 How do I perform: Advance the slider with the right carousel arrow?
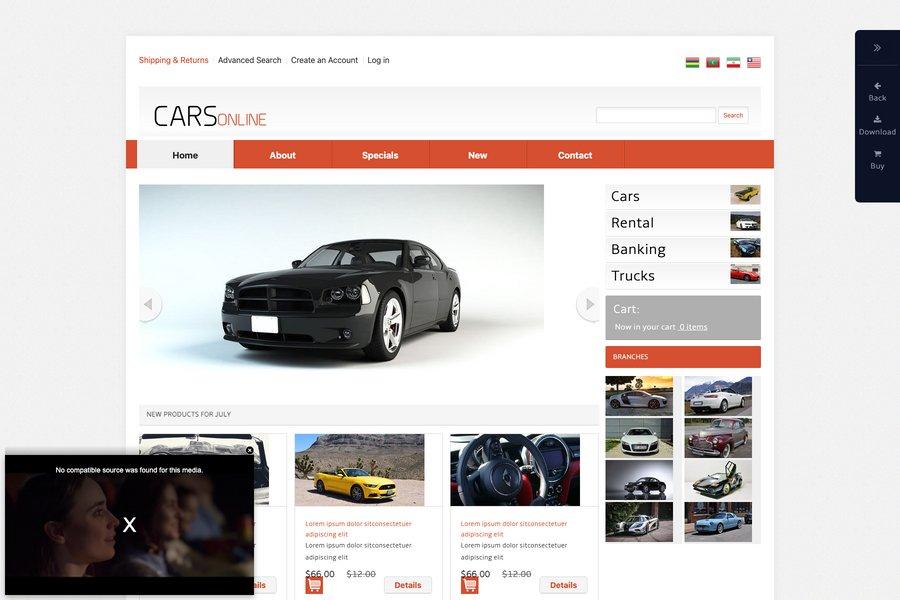pos(589,306)
